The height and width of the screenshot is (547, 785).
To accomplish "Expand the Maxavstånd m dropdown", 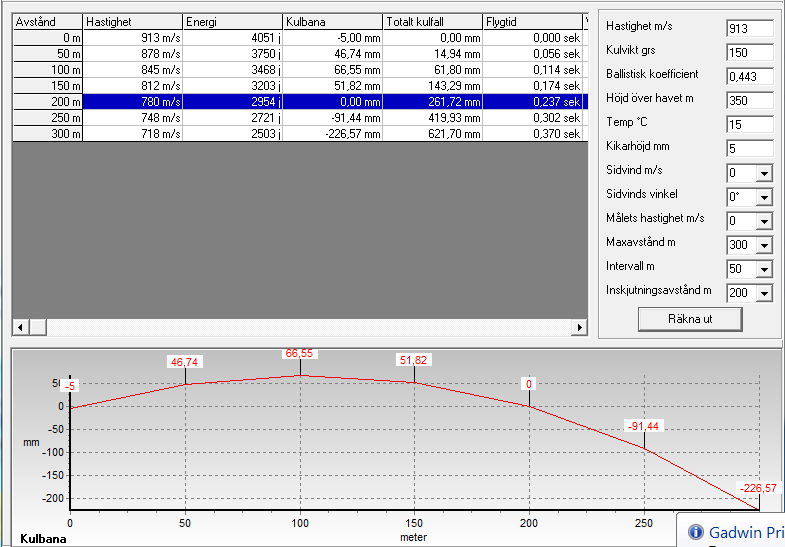I will (x=761, y=245).
